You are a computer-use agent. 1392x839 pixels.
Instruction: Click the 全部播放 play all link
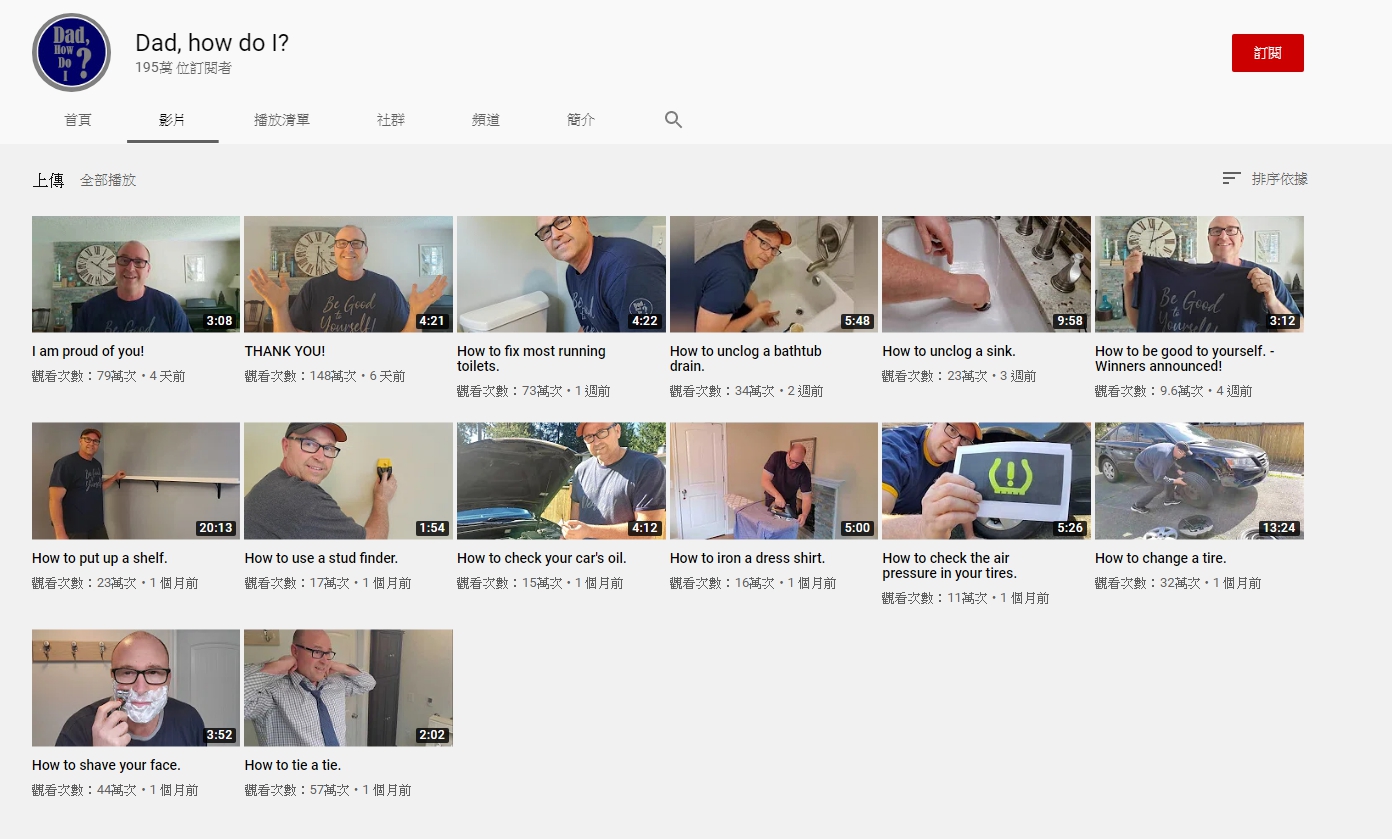108,181
